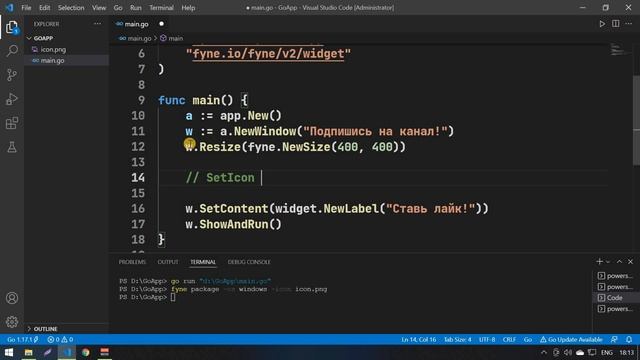Change CRLF line ending setting
Image resolution: width=640 pixels, height=360 pixels.
pos(509,340)
